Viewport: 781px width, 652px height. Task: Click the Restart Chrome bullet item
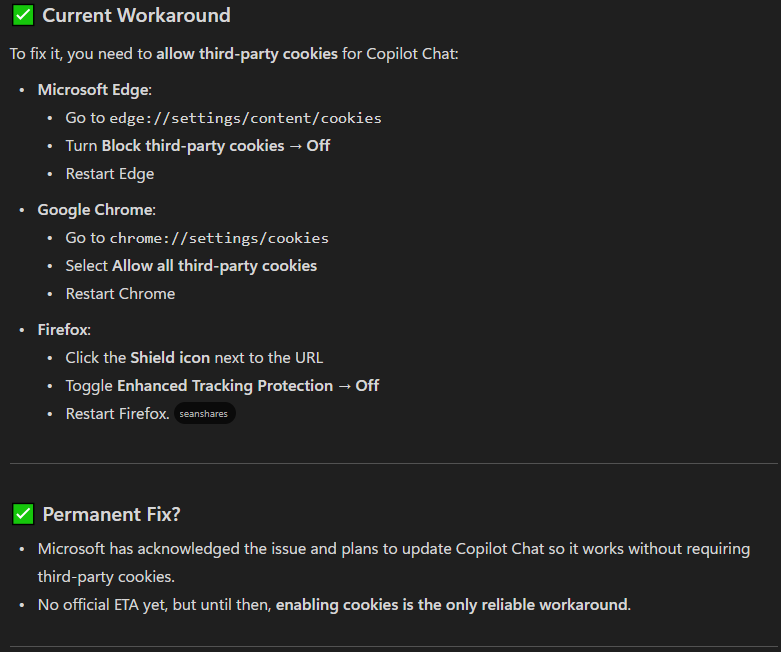(x=120, y=294)
